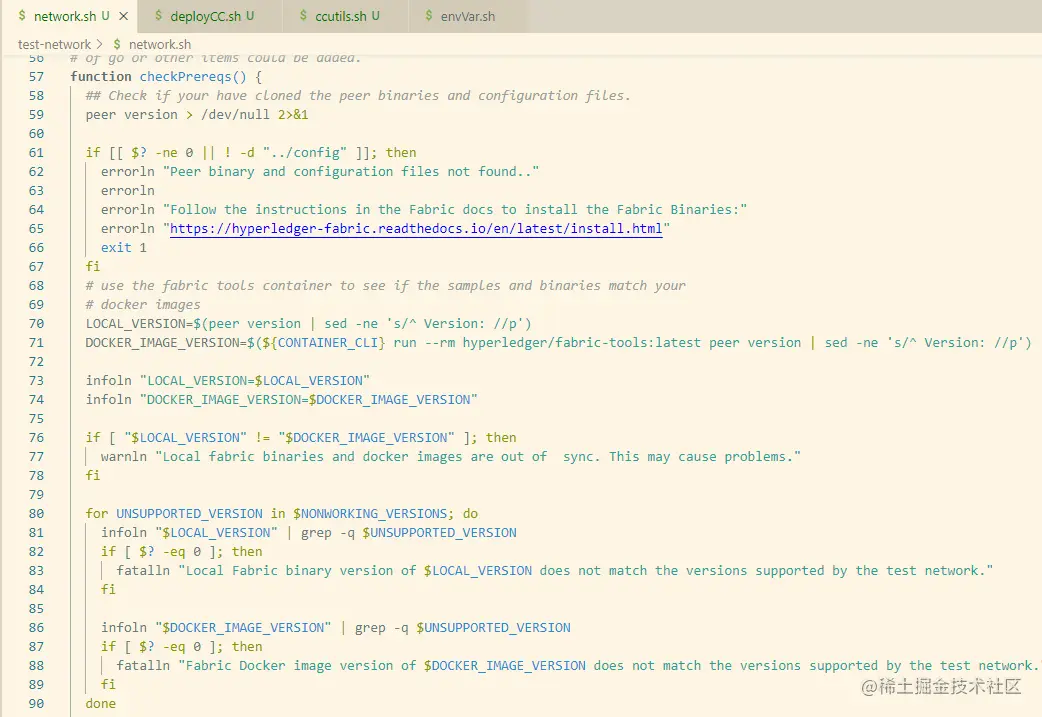Open the envVar.sh tab

coord(468,16)
